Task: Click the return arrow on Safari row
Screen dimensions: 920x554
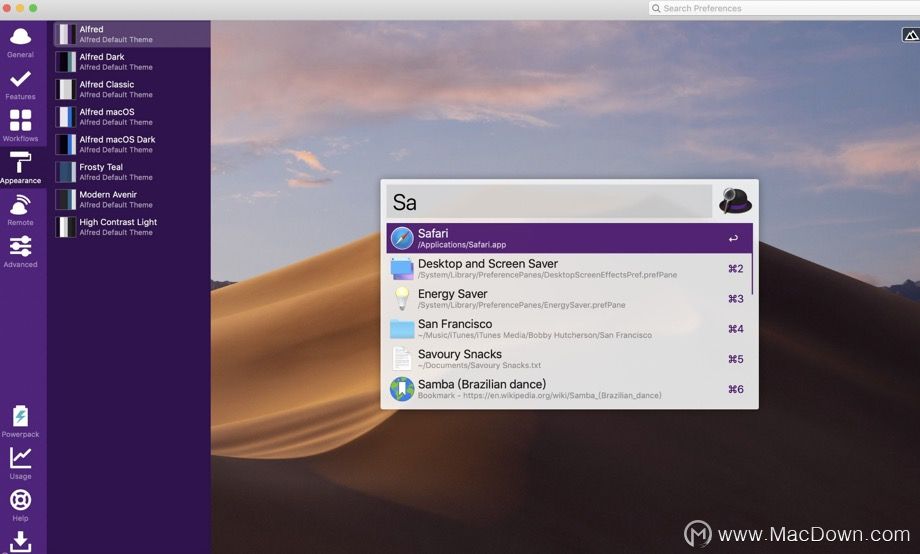Action: 733,238
